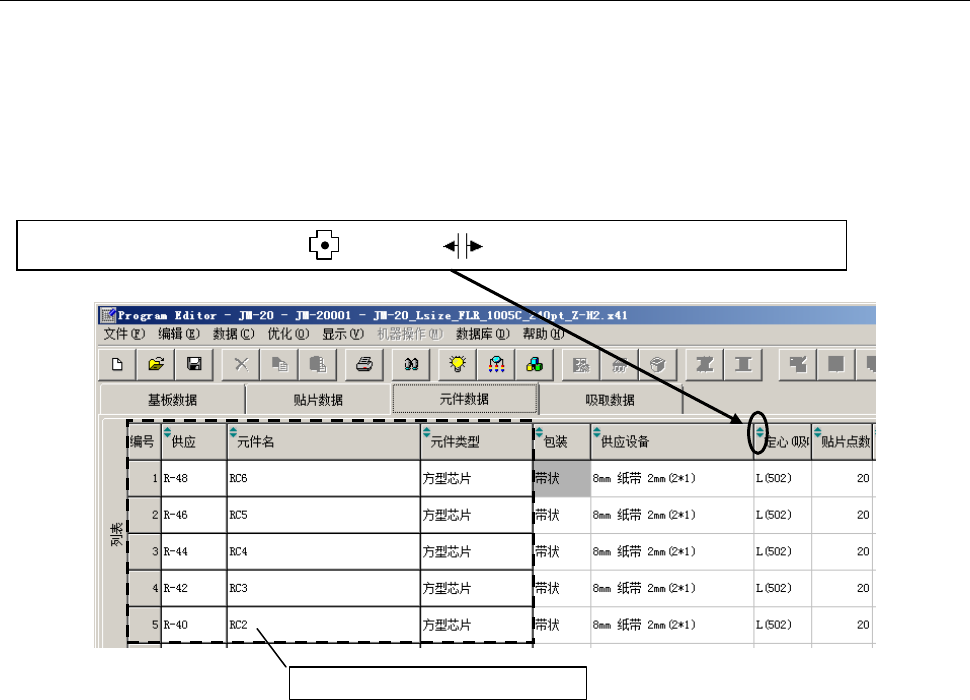Click the 8mm 纸带 cell in the RC5 row
The image size is (970, 700).
click(672, 514)
